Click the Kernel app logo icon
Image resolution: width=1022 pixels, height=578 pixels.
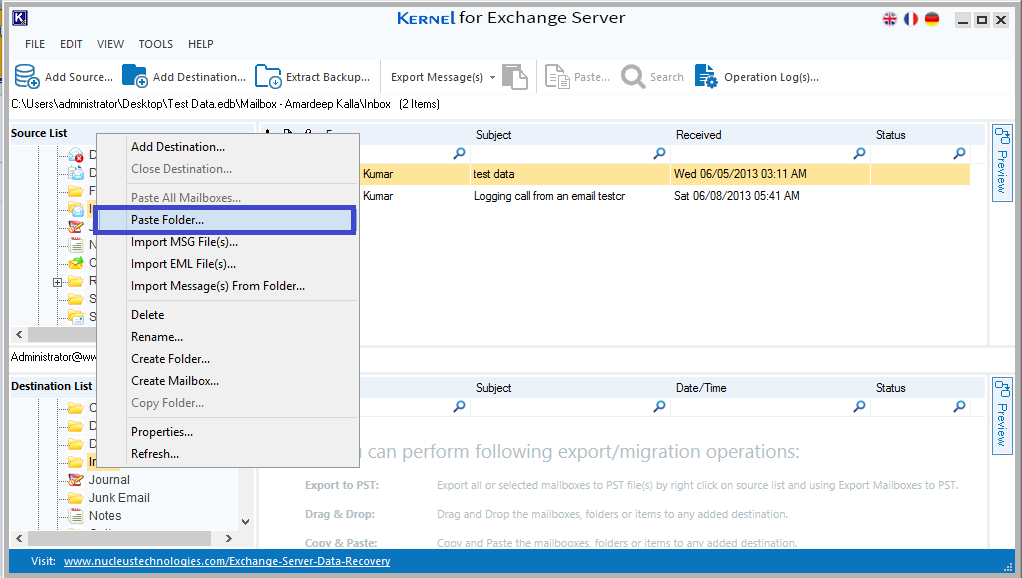[x=20, y=18]
